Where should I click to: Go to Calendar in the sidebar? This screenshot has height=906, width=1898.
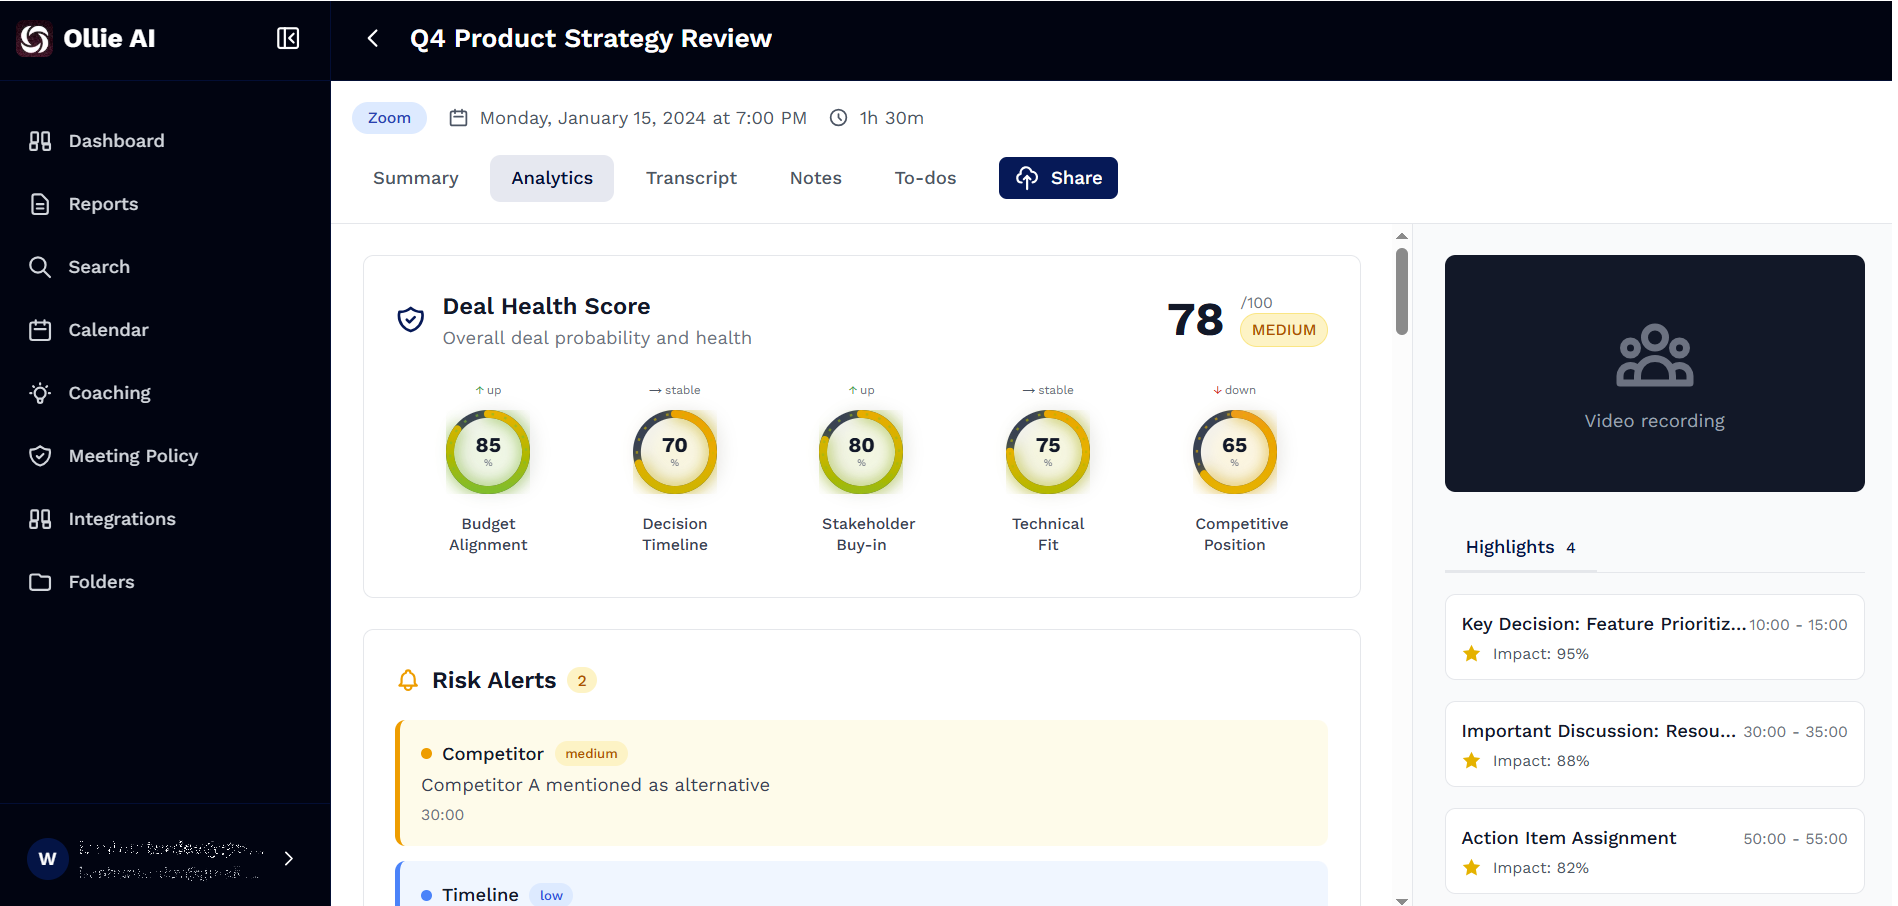(108, 330)
